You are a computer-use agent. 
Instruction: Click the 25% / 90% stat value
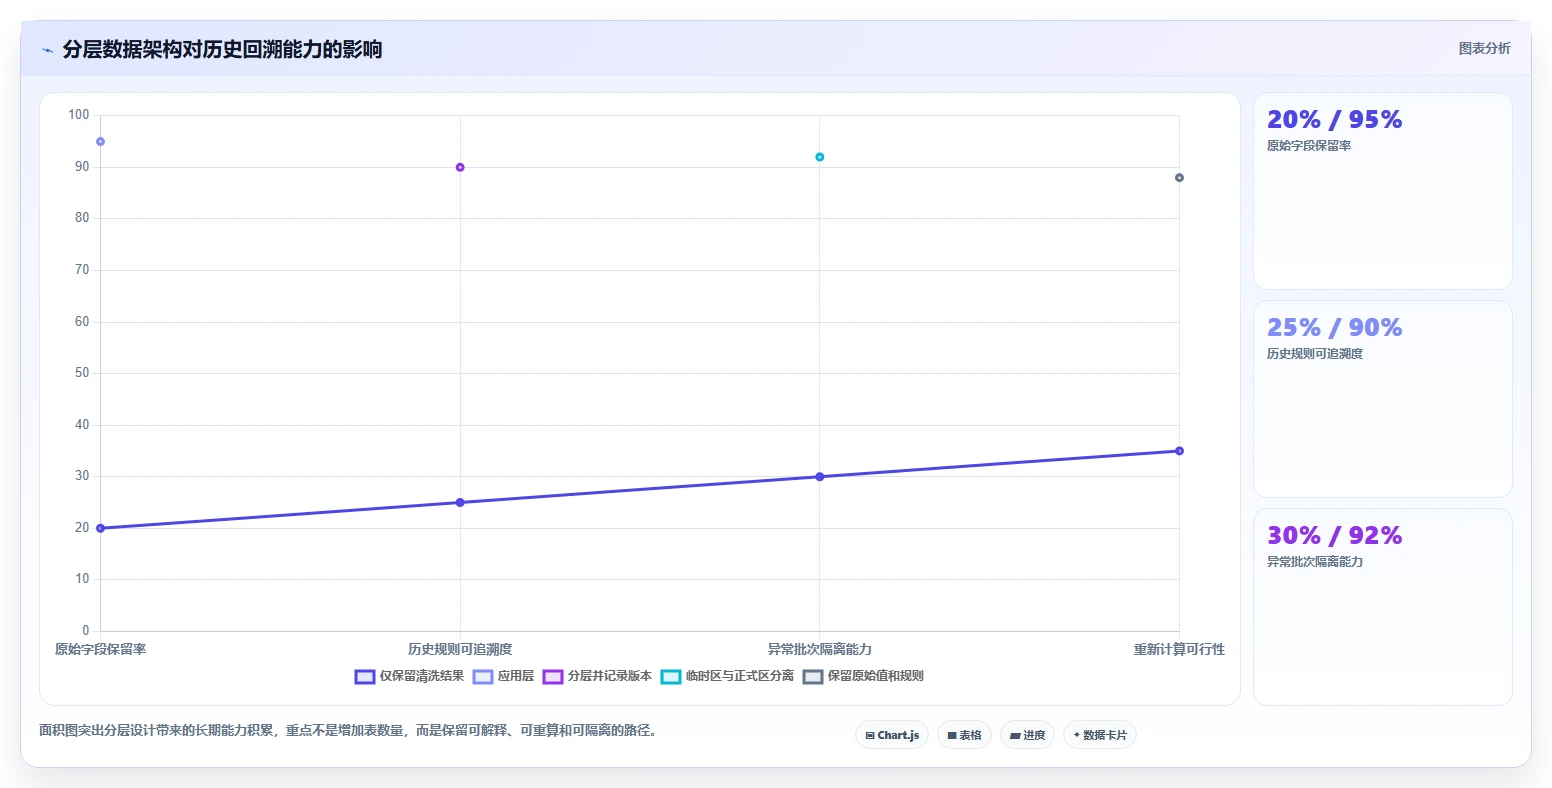[1334, 328]
